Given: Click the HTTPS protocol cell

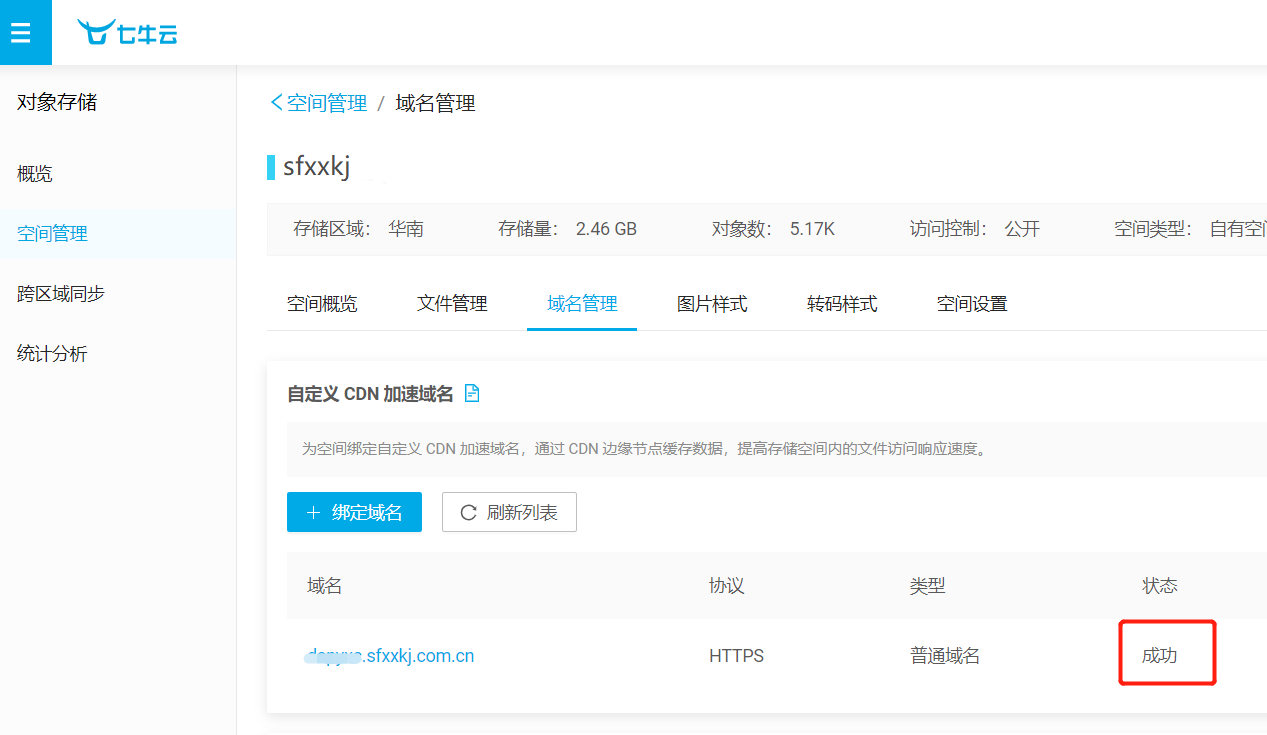Looking at the screenshot, I should (736, 656).
